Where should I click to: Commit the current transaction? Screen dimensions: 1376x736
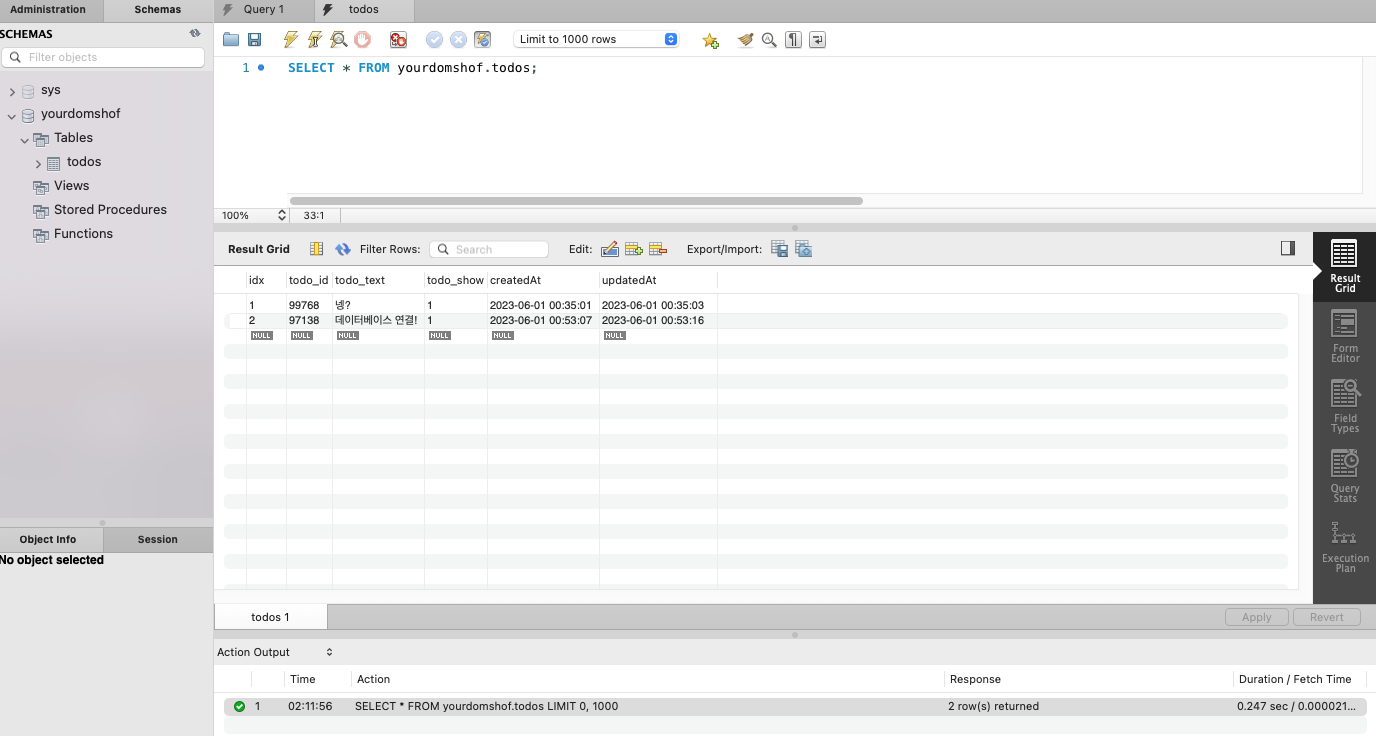tap(434, 40)
